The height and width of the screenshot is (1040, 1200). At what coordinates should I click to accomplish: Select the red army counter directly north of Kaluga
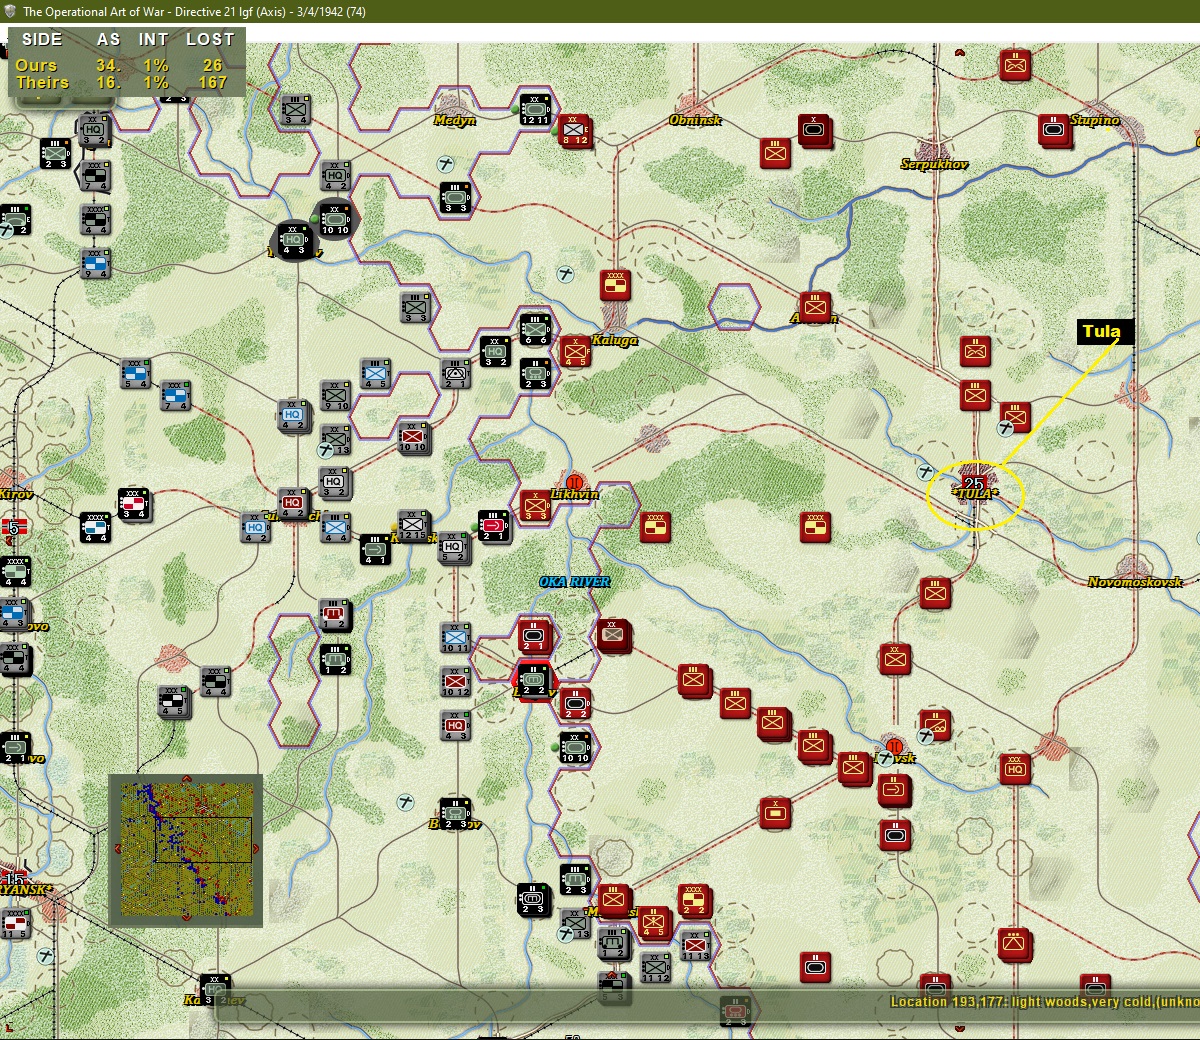point(615,284)
